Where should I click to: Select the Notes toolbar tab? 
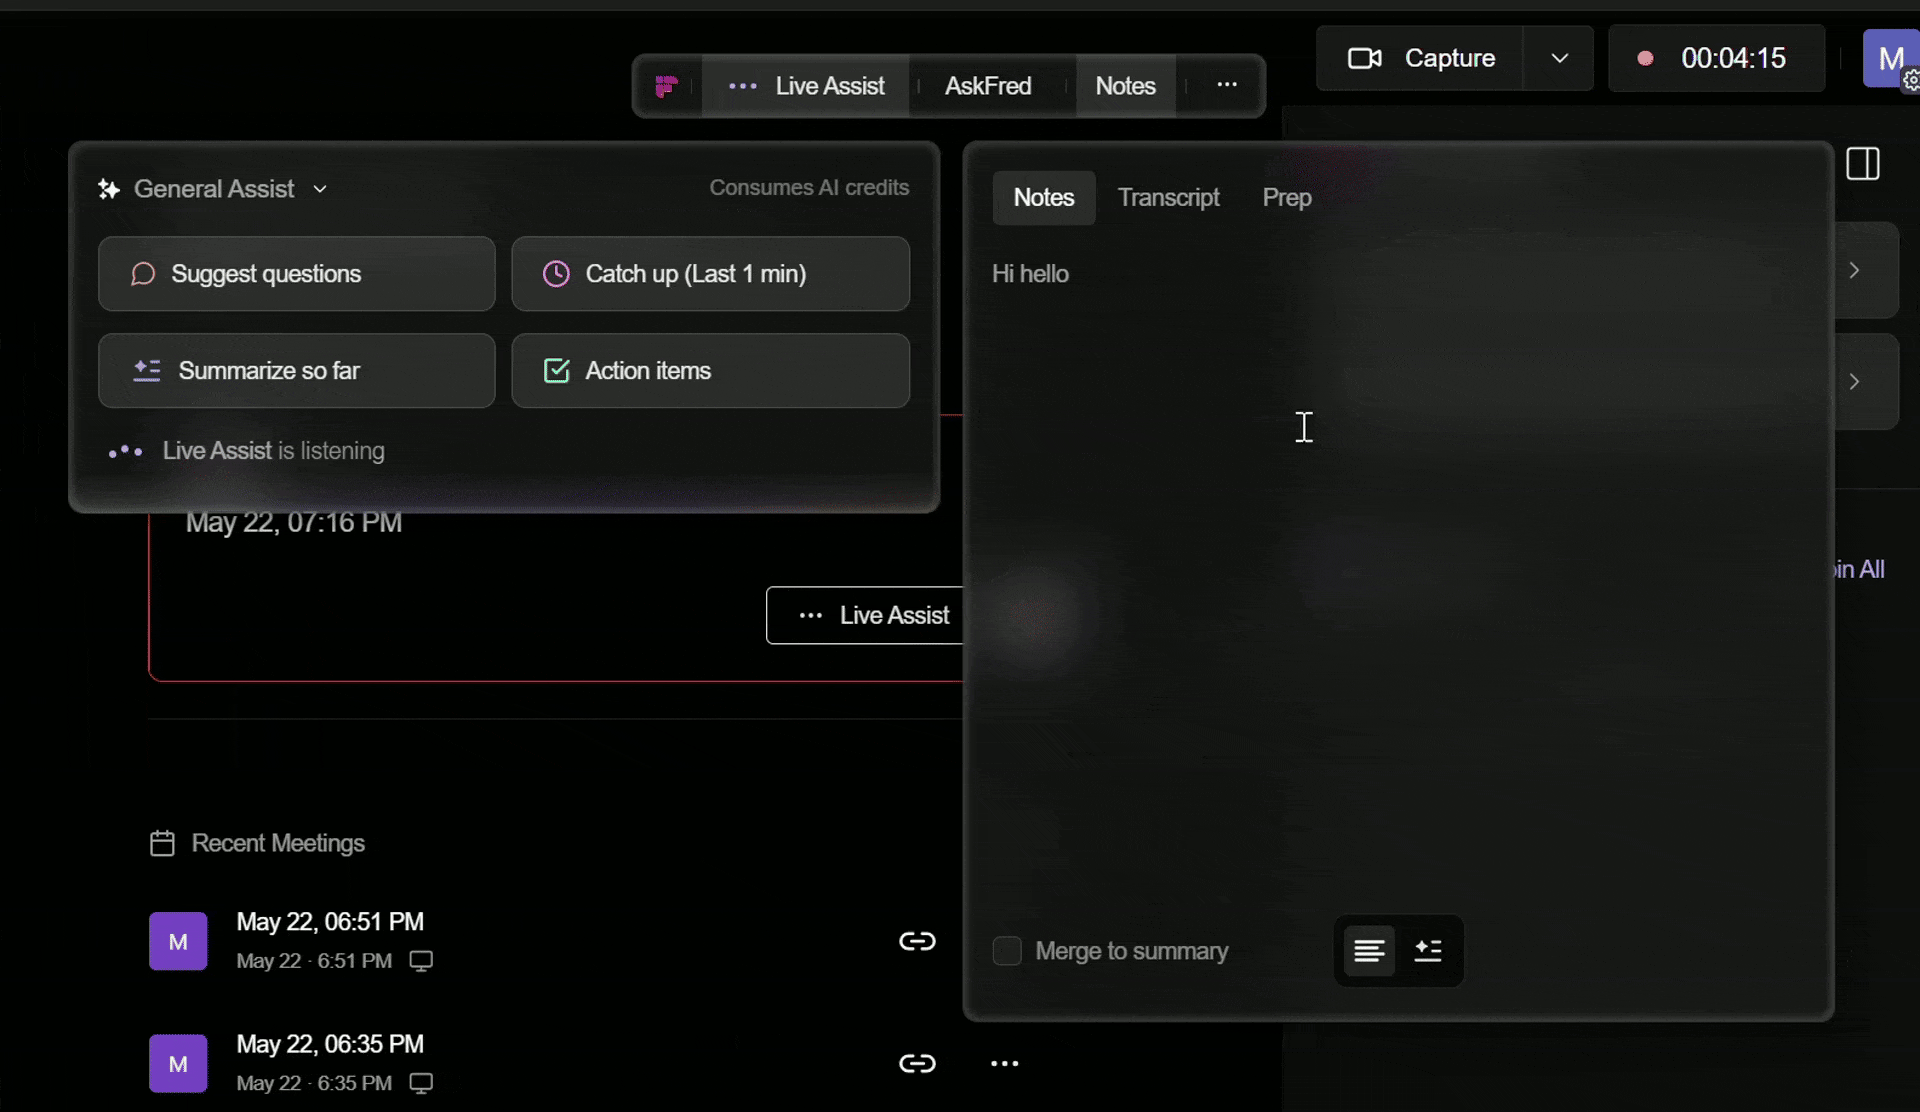tap(1125, 87)
